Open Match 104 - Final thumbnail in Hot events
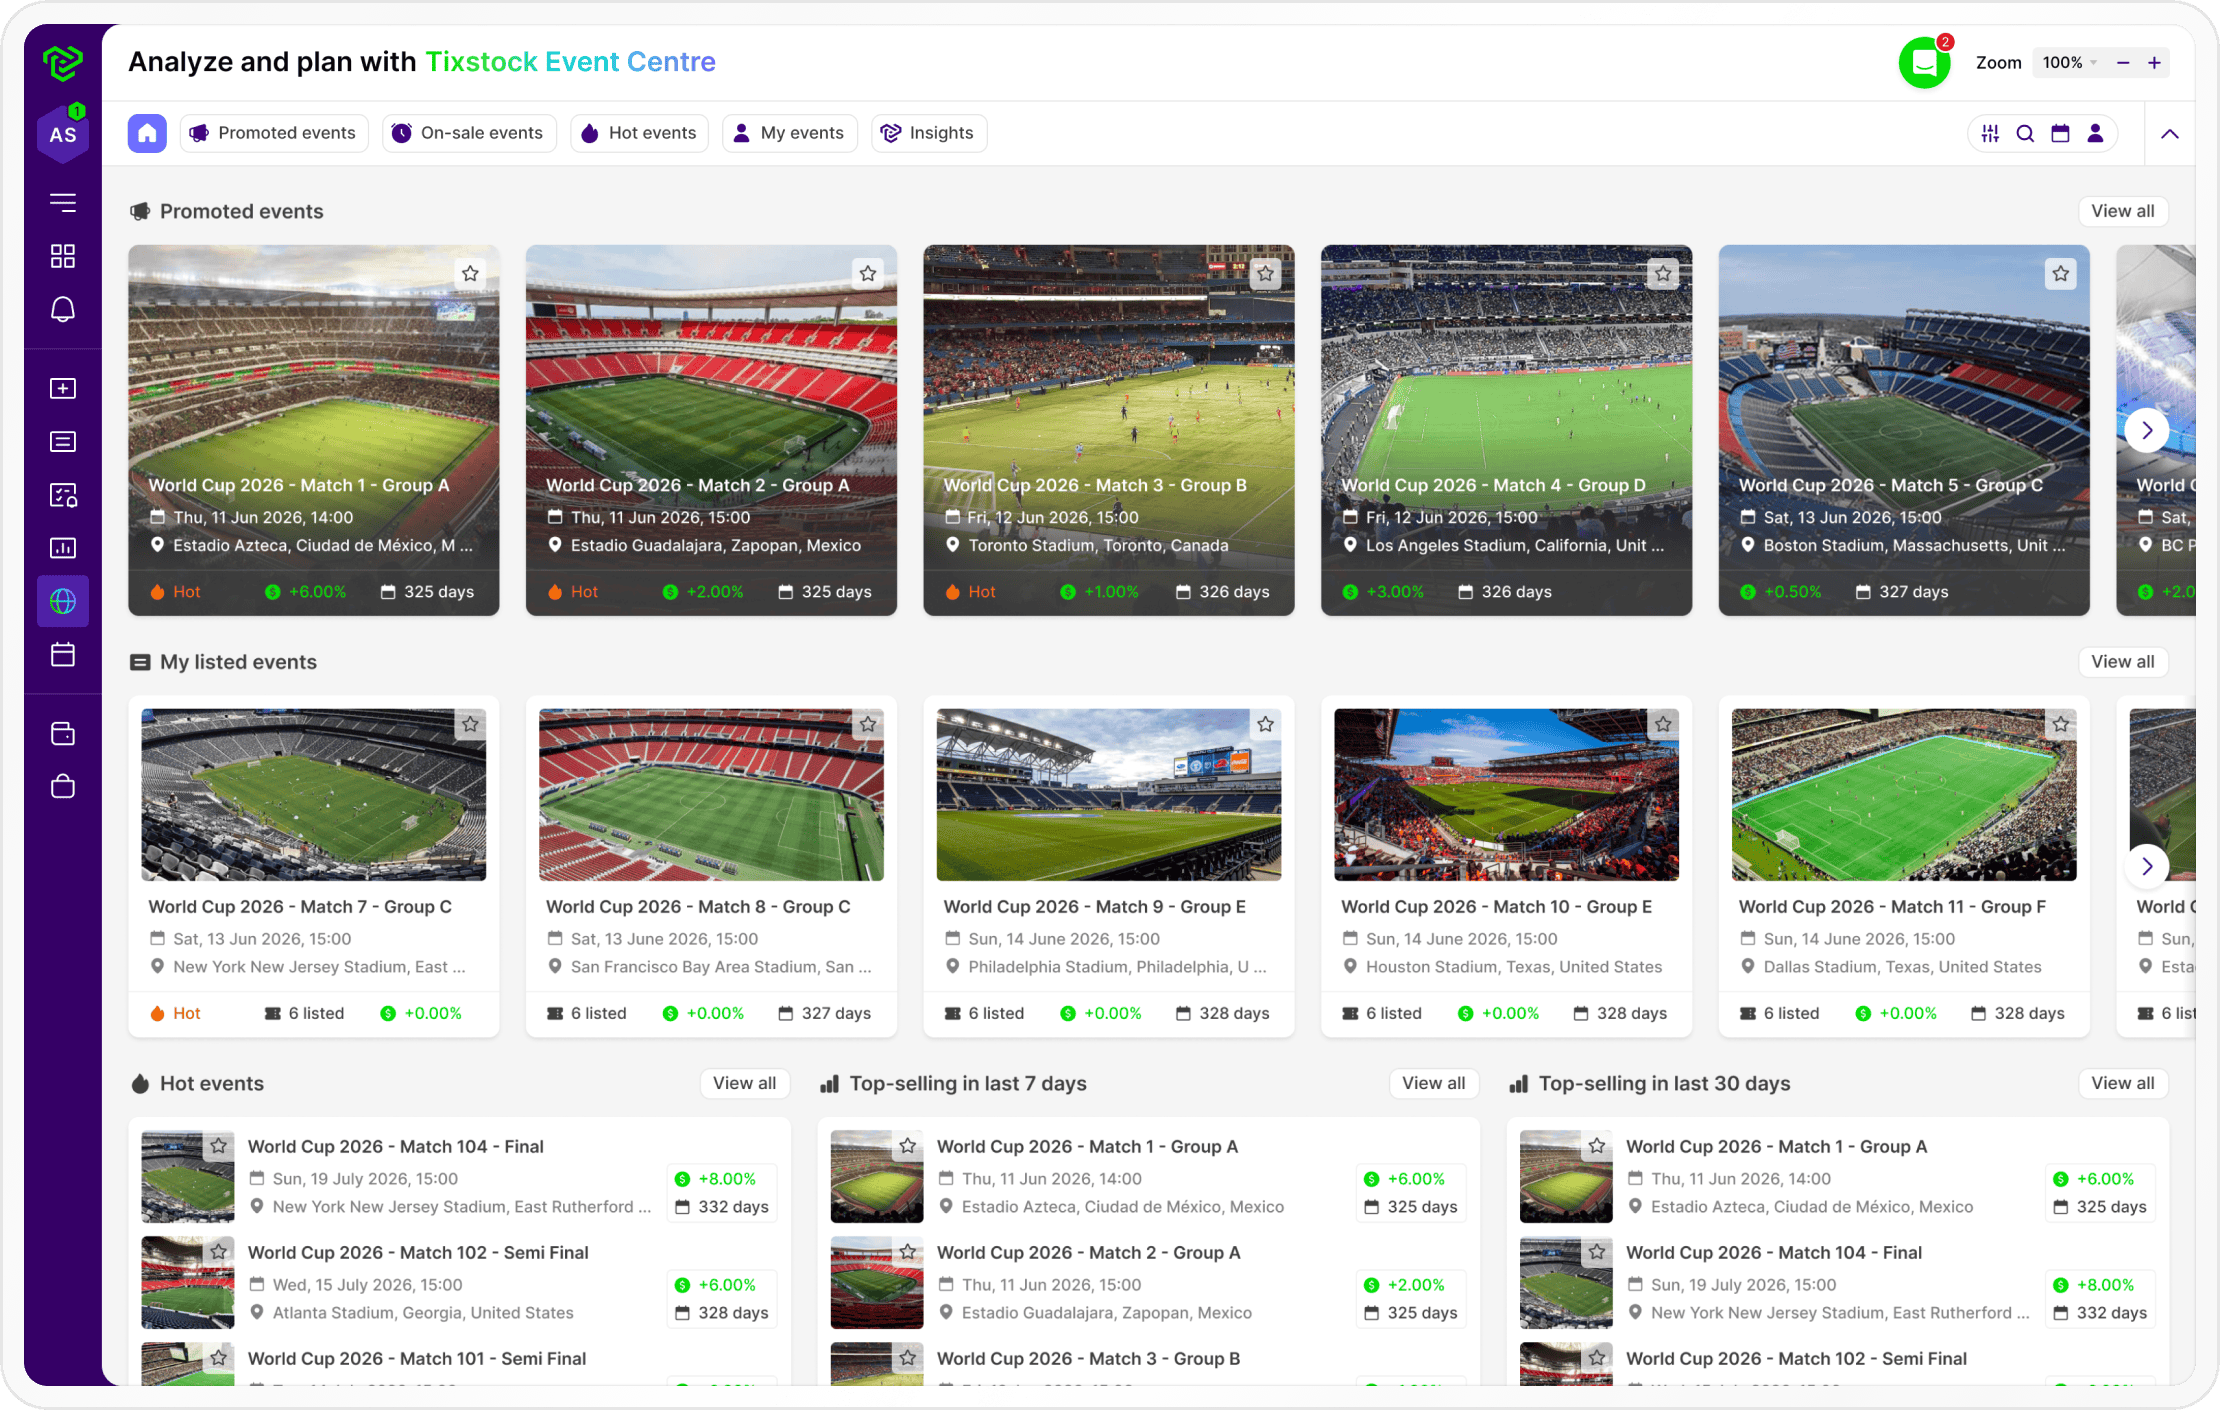The width and height of the screenshot is (2220, 1410). [x=187, y=1177]
